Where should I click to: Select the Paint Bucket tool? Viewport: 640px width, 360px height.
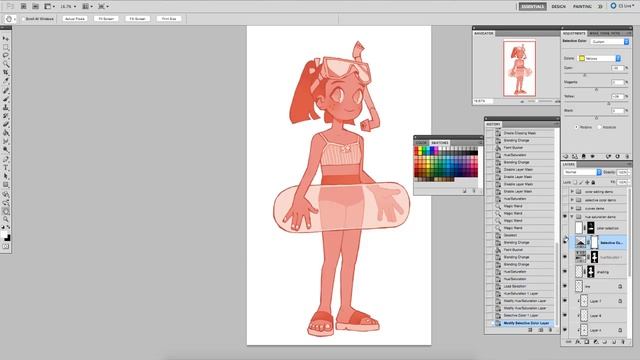(x=6, y=133)
